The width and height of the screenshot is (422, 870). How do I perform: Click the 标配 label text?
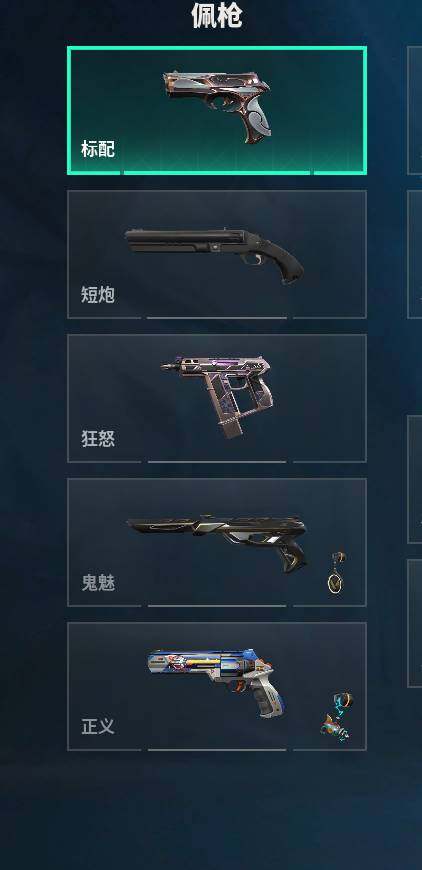click(98, 149)
